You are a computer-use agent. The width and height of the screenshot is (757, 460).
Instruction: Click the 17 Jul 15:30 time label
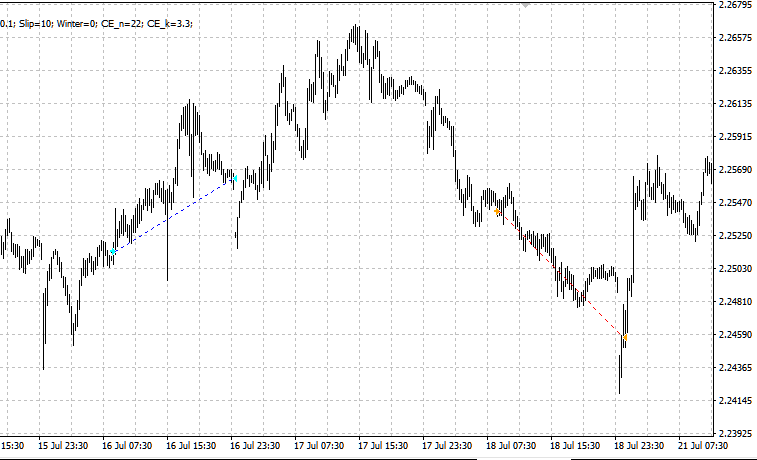tap(383, 446)
